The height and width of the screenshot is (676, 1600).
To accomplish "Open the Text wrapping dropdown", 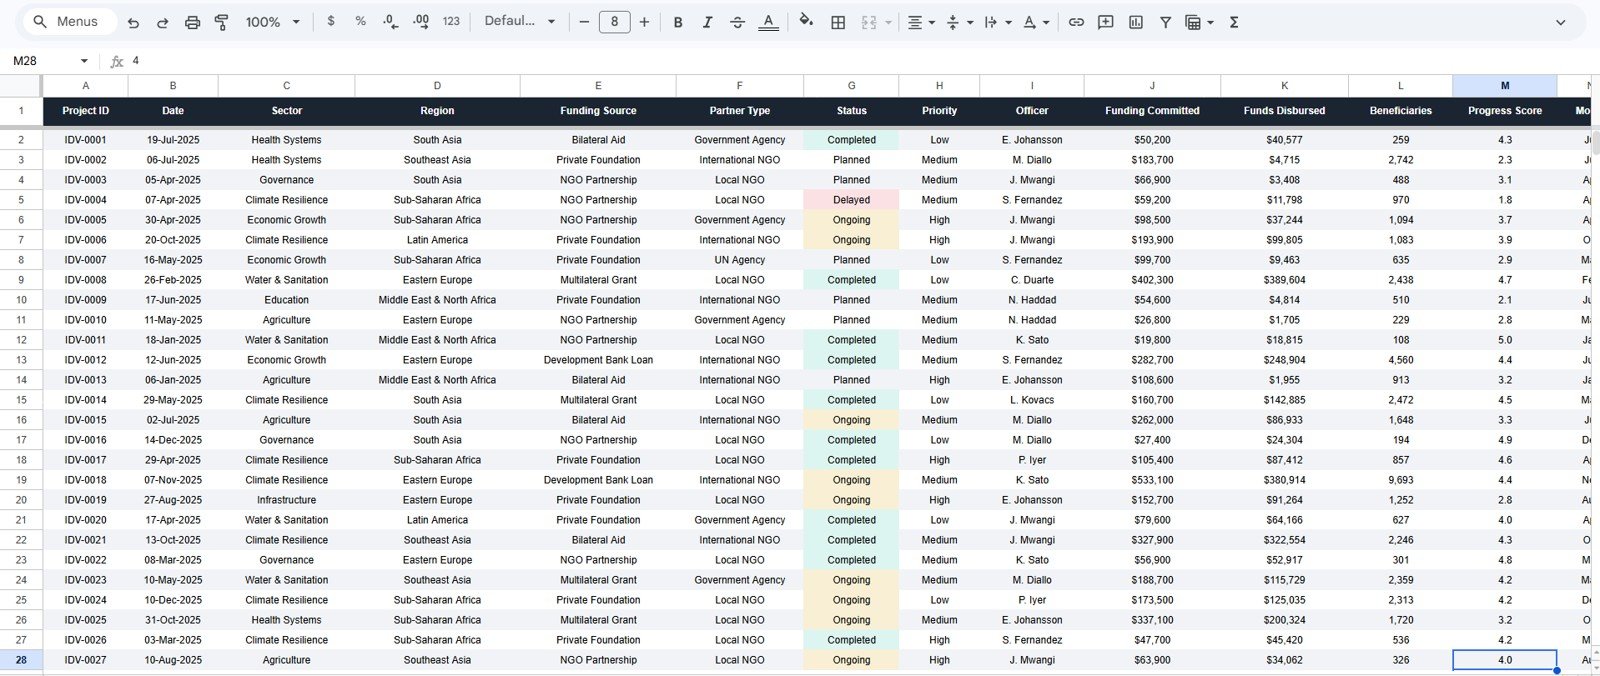I will [x=997, y=22].
